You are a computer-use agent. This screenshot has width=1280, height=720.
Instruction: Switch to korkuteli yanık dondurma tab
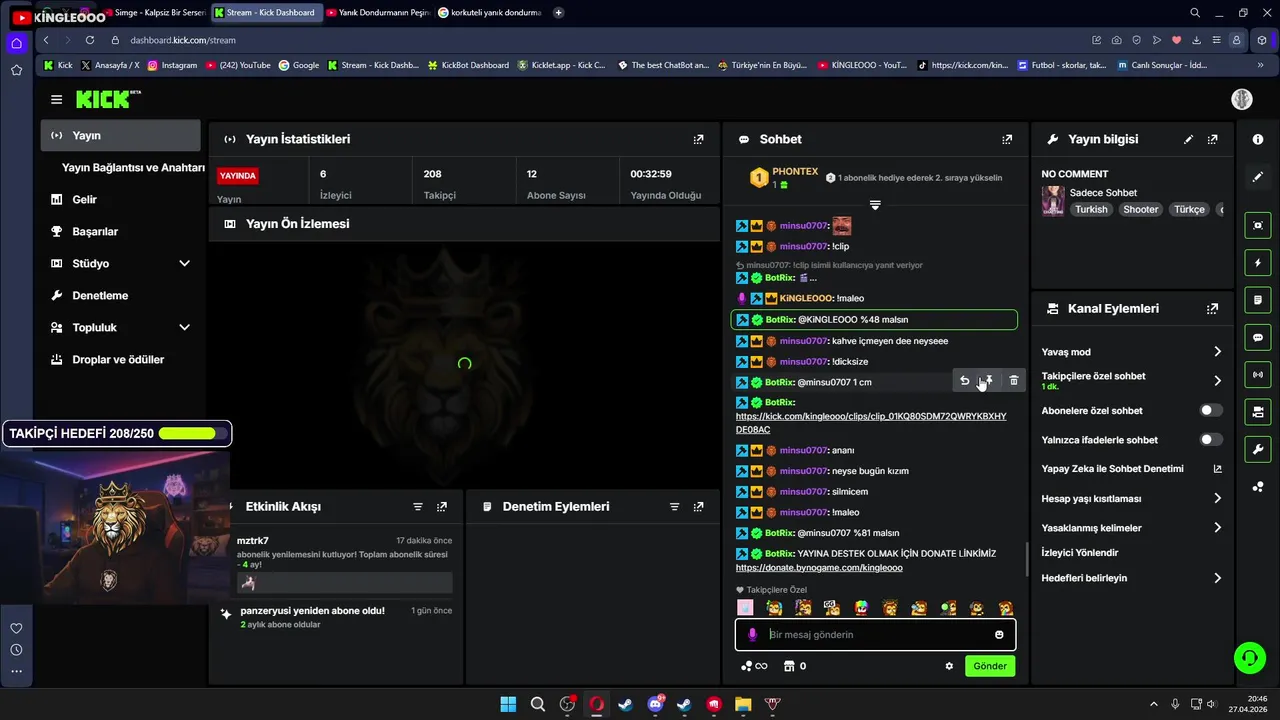coord(489,13)
